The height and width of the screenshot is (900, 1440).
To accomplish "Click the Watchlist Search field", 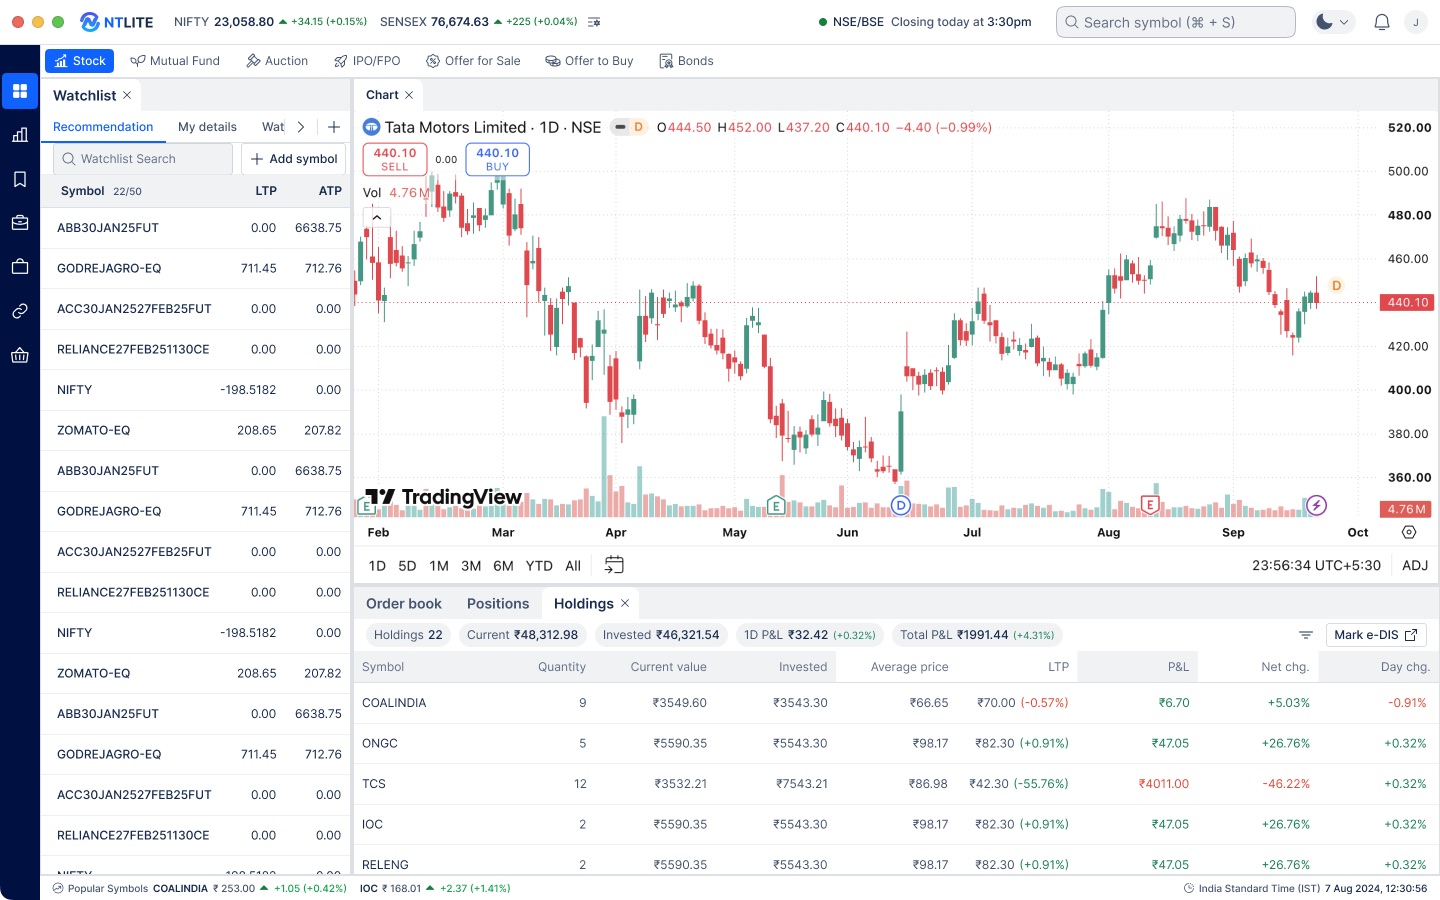I will pos(143,159).
